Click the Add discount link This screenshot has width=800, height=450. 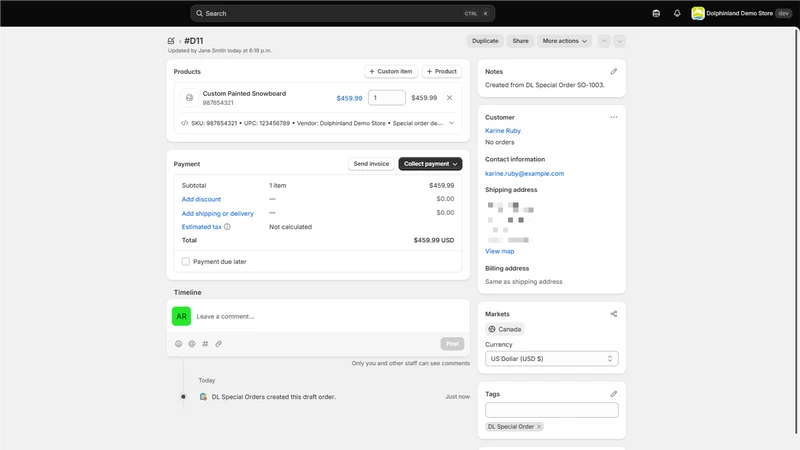(x=202, y=199)
